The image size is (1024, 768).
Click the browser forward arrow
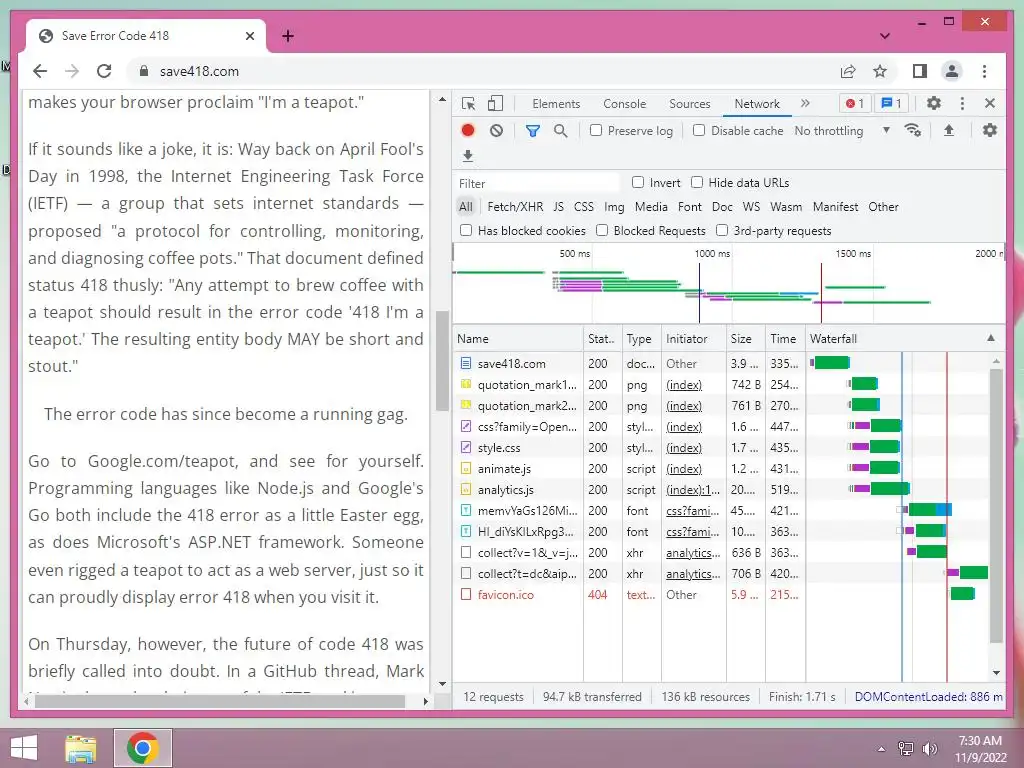point(72,71)
